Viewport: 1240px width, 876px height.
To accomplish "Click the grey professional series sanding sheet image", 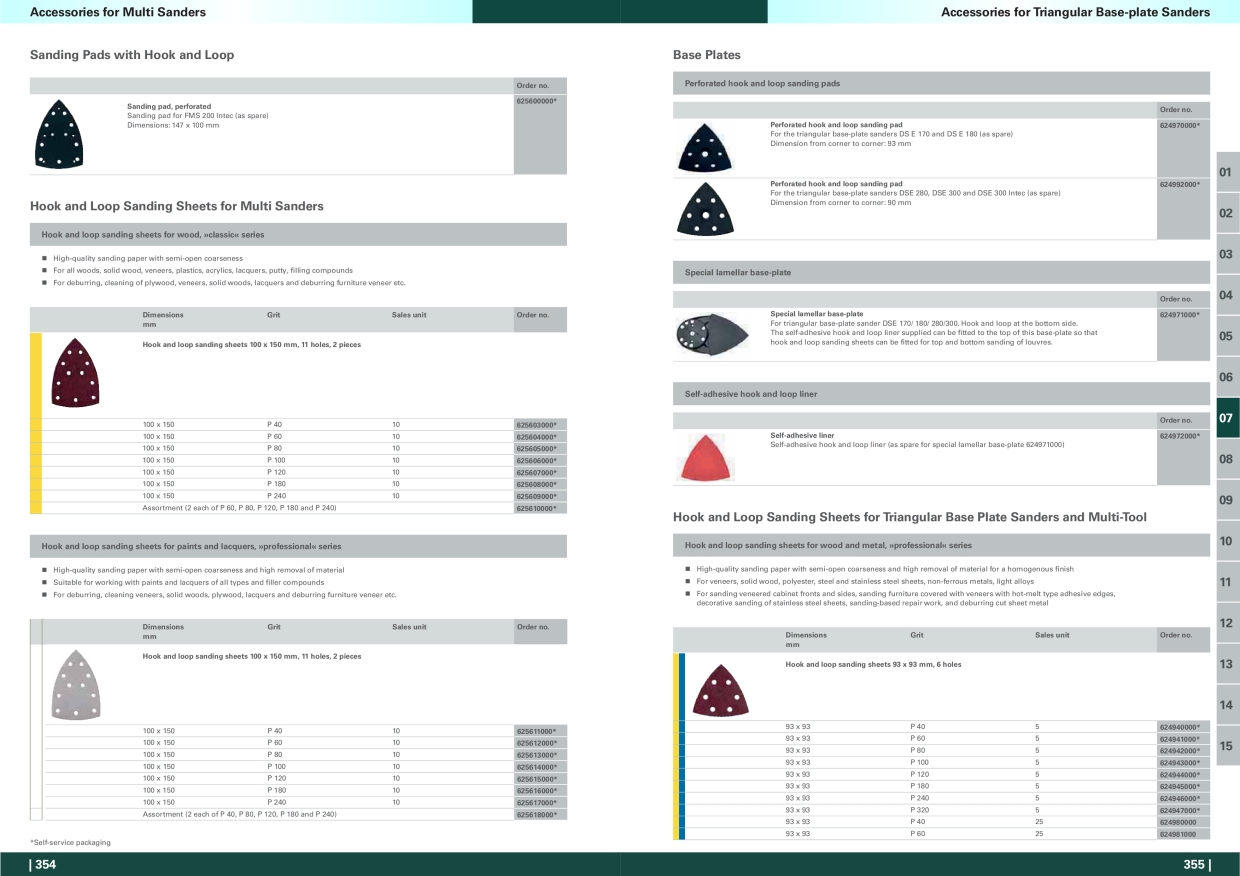I will (75, 685).
